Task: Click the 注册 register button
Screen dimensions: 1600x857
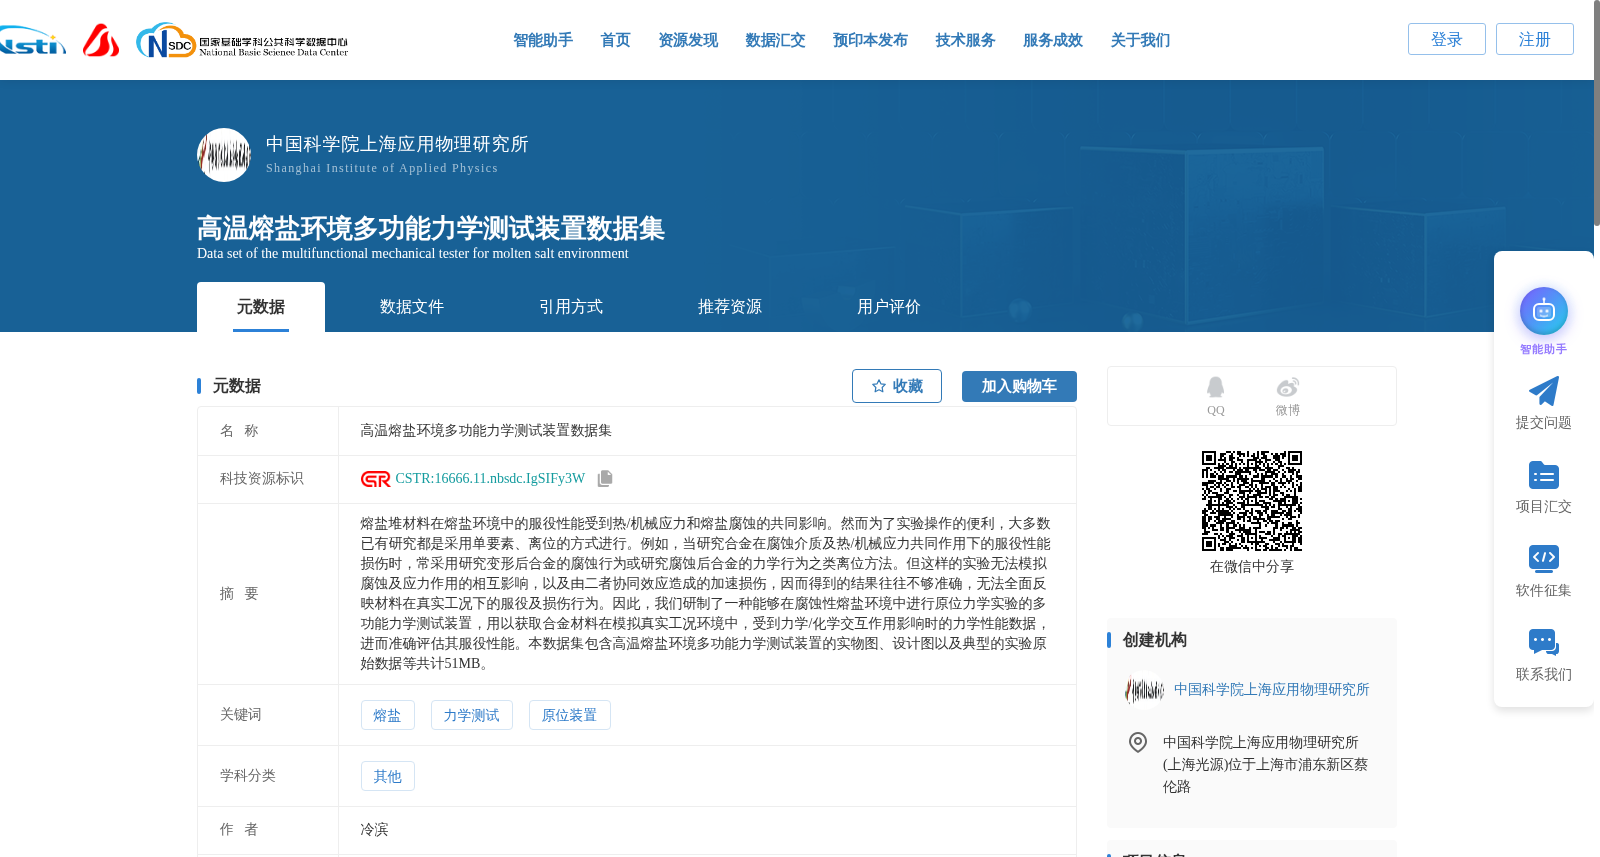Action: [x=1535, y=39]
